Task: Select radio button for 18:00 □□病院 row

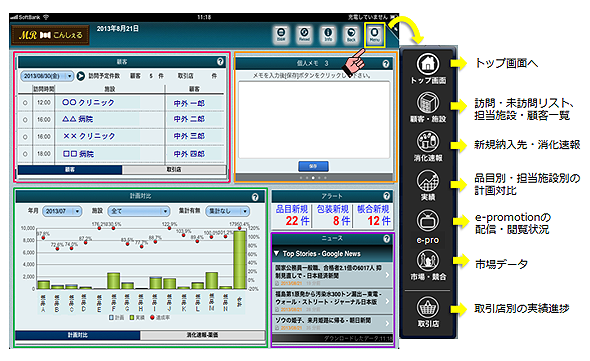Action: pyautogui.click(x=25, y=154)
